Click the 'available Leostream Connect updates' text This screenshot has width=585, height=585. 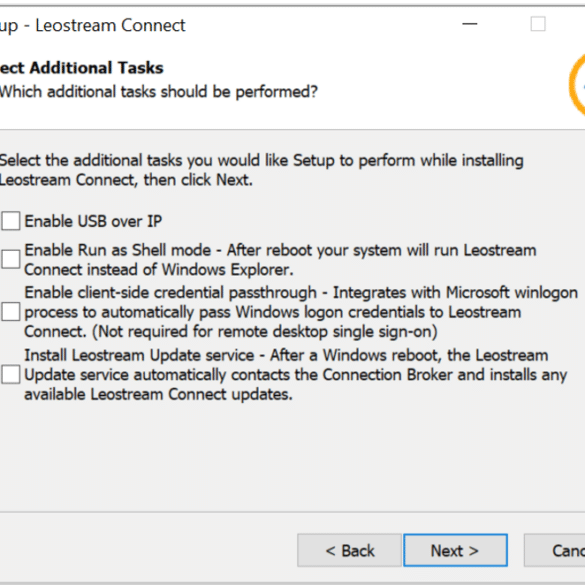(158, 394)
